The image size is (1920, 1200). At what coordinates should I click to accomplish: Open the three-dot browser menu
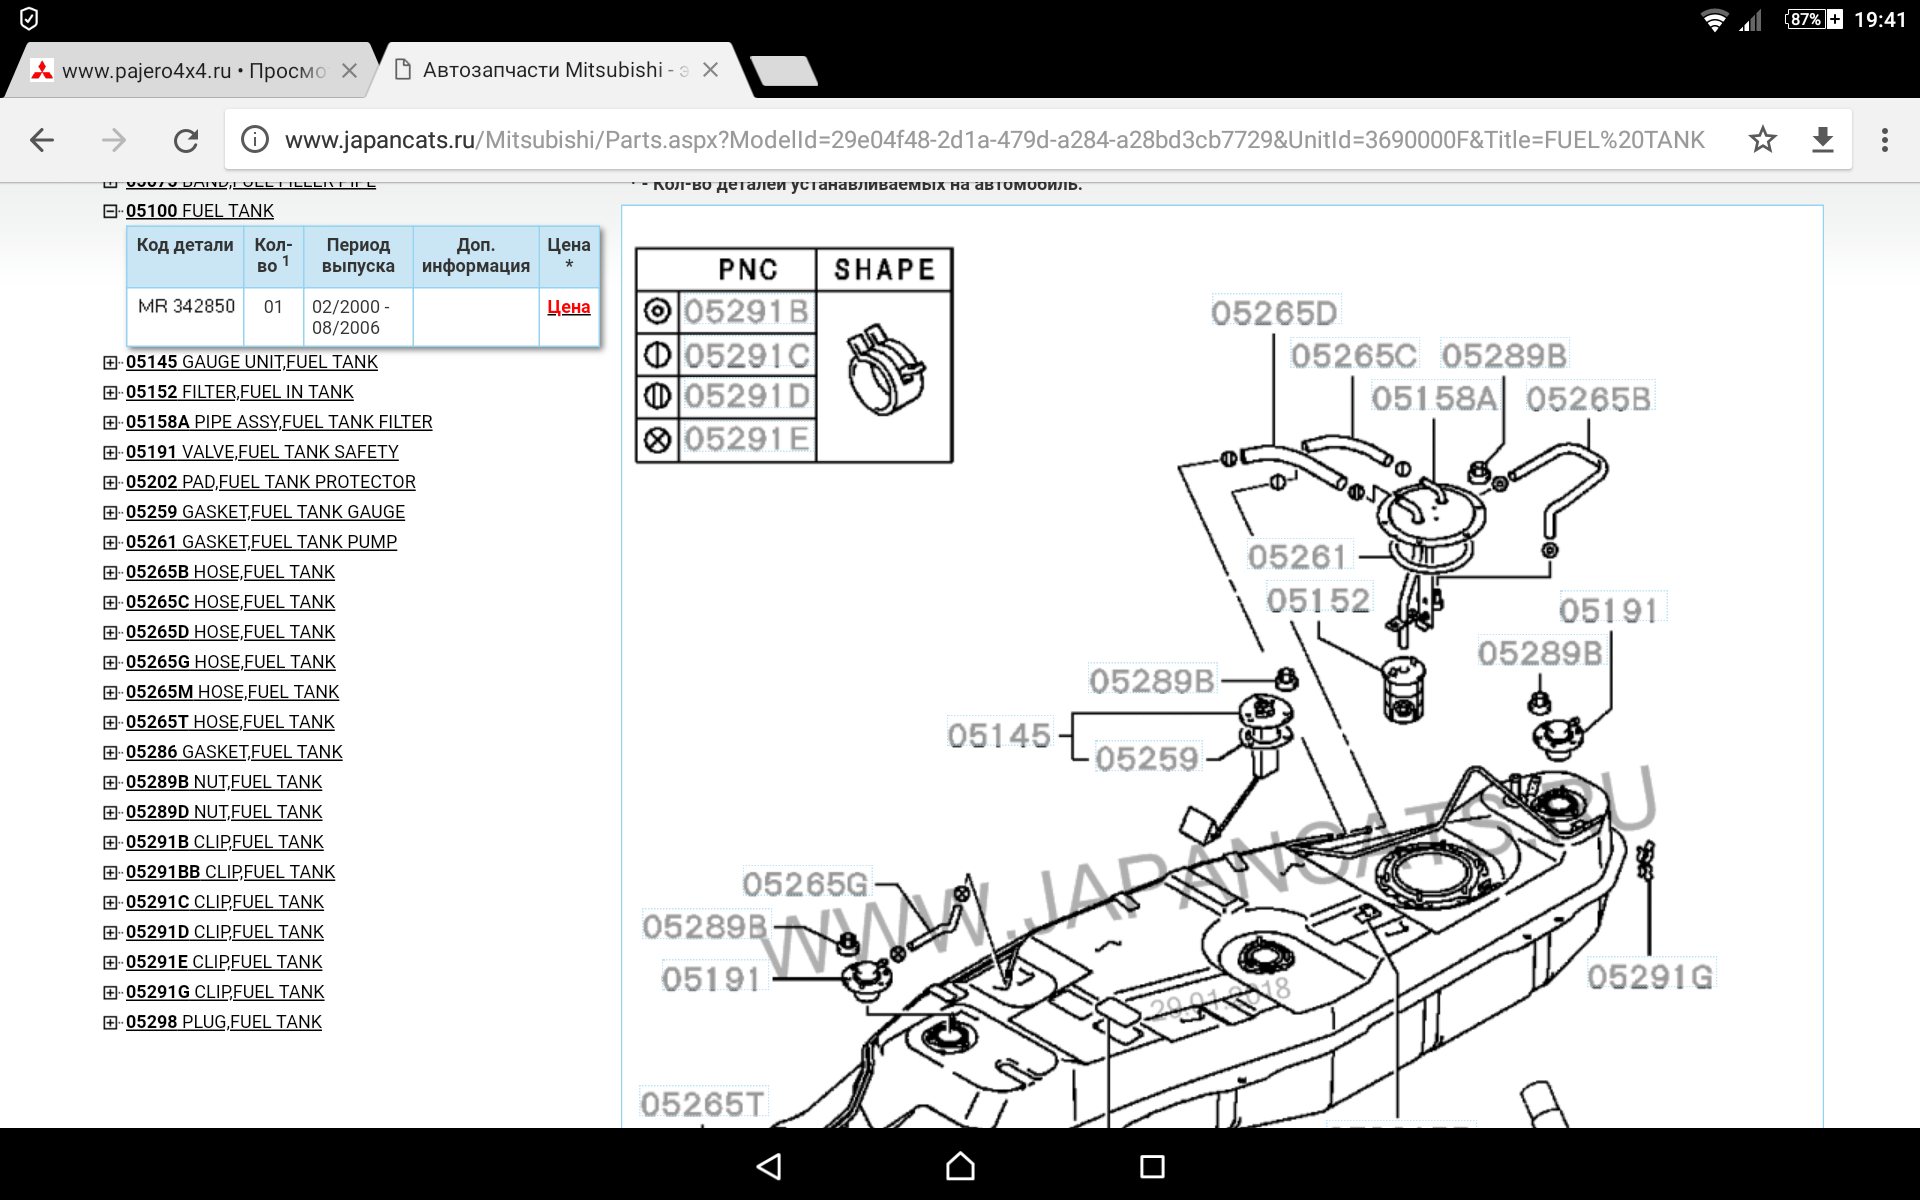pos(1884,140)
